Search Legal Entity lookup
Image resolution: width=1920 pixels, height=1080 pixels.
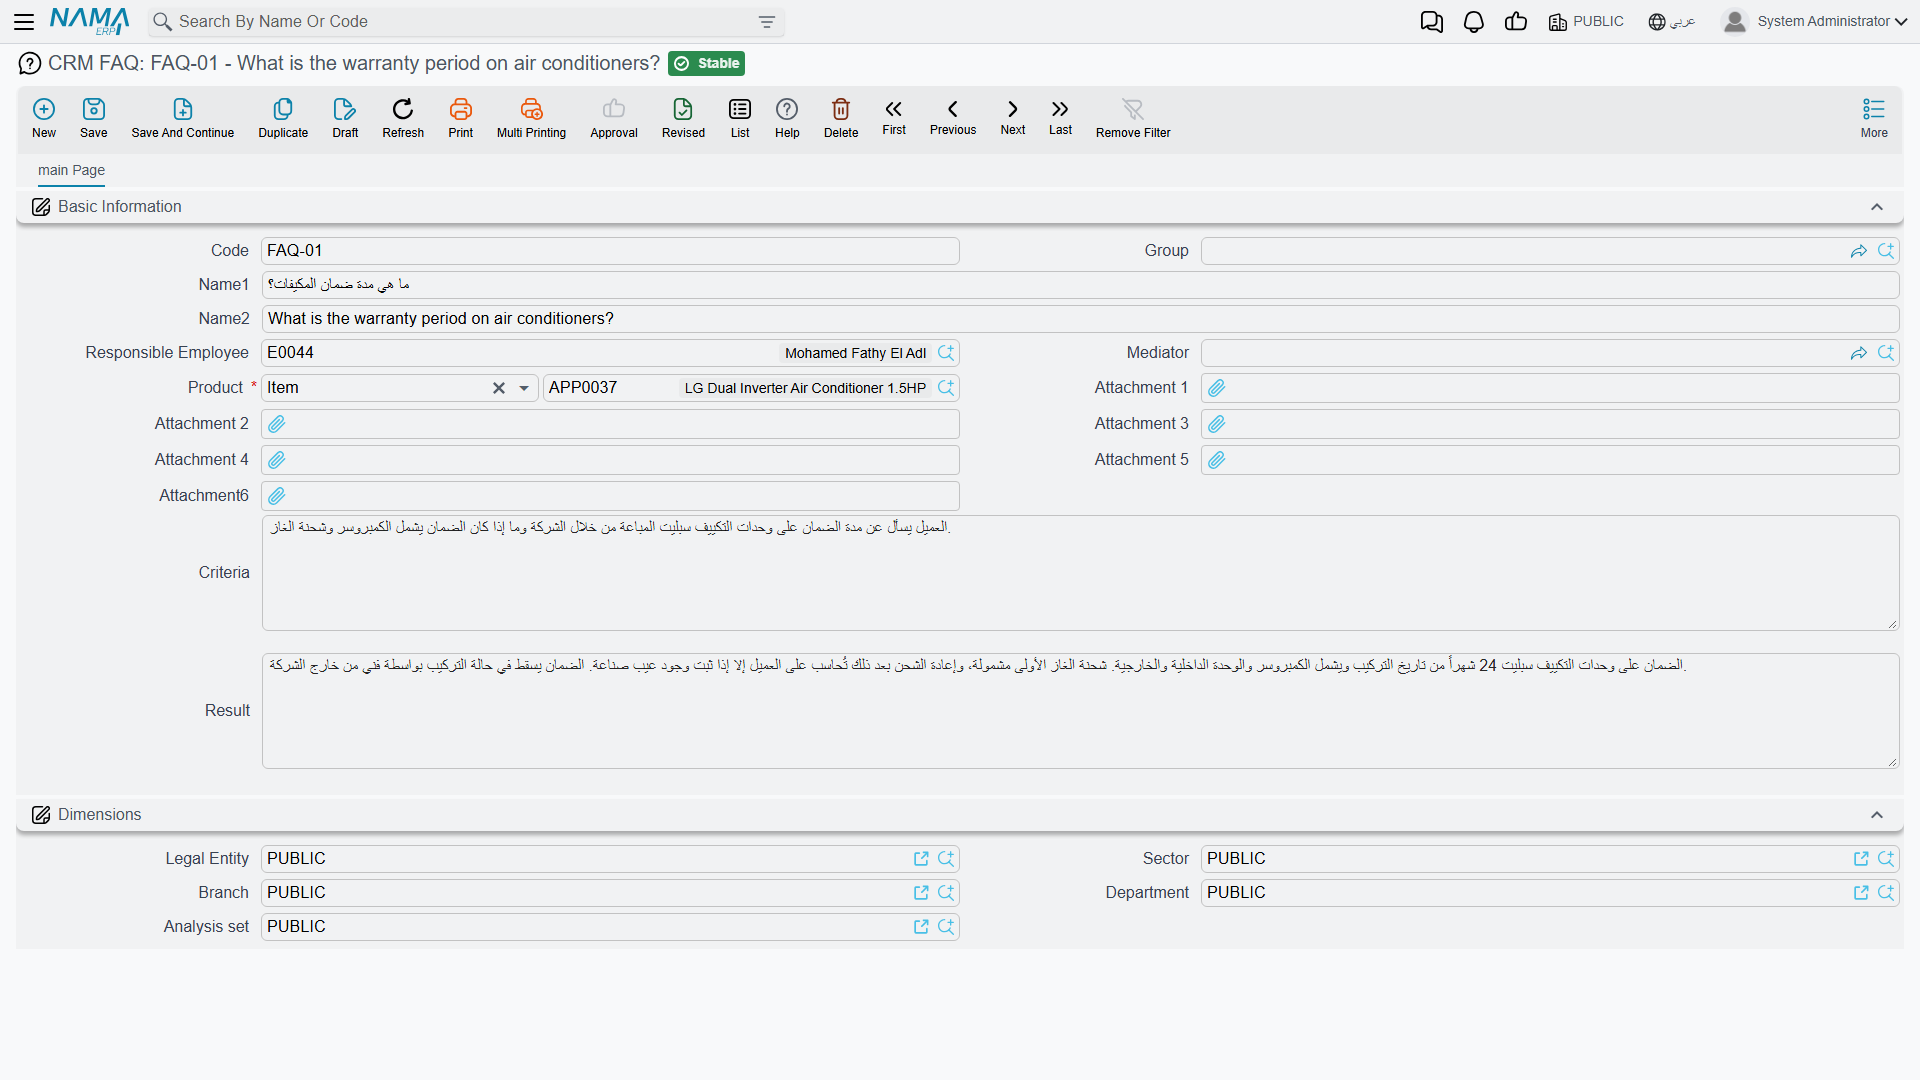946,859
